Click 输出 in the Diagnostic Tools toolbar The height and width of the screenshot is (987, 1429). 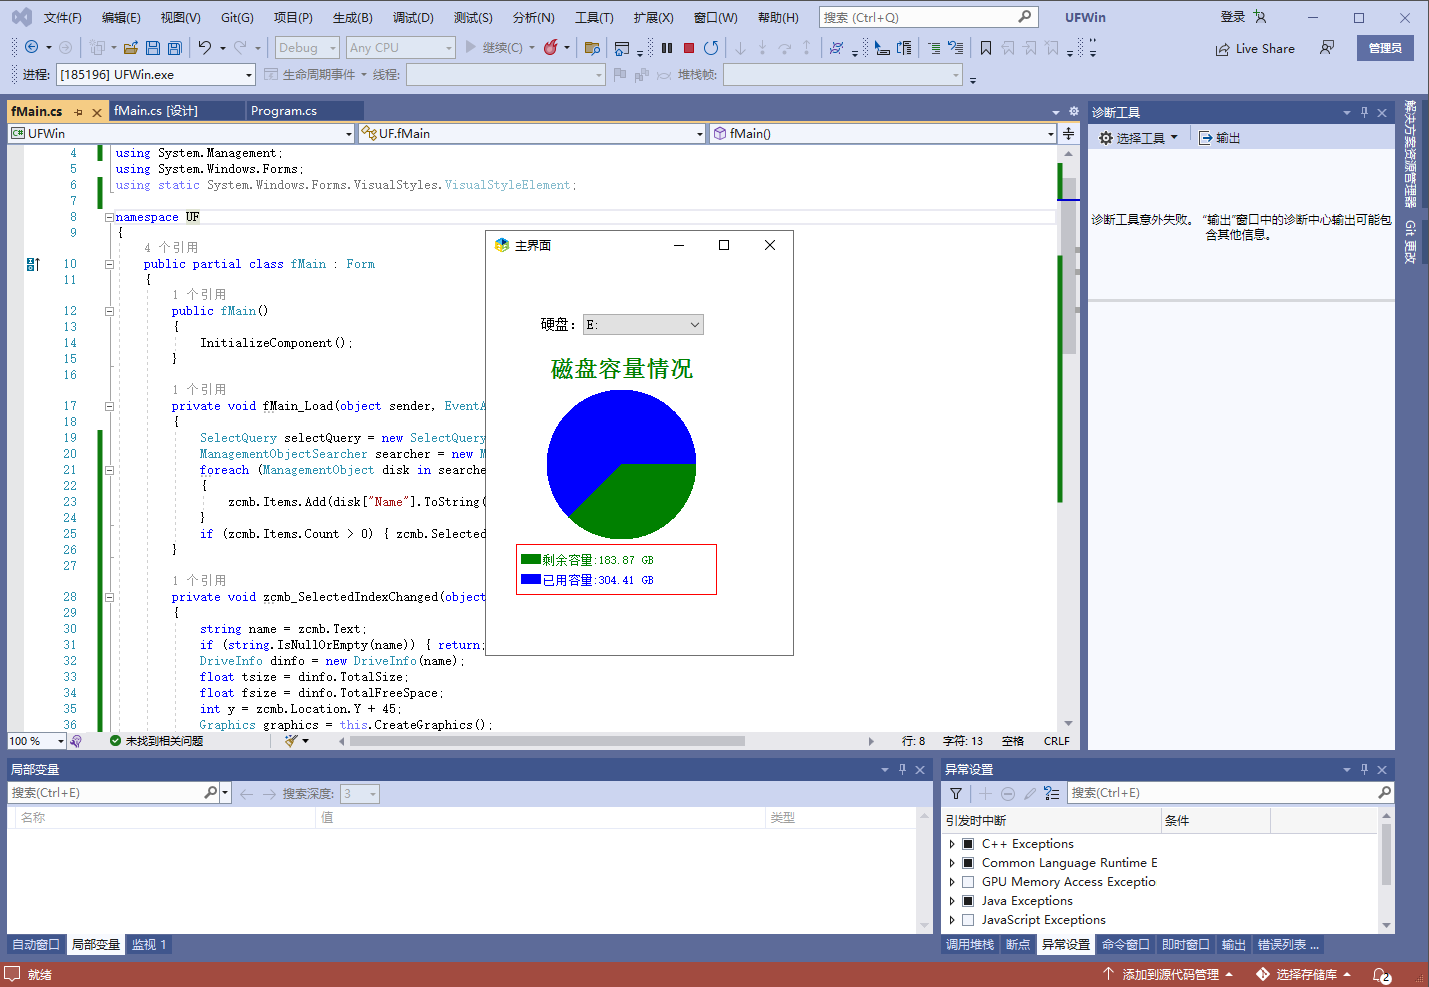pos(1220,138)
